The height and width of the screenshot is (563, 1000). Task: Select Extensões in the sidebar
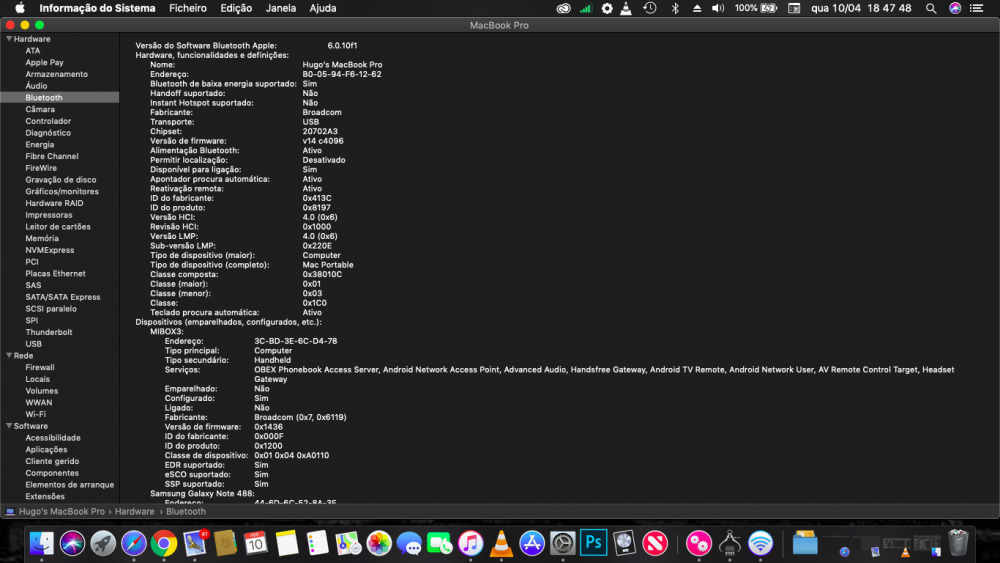click(45, 497)
